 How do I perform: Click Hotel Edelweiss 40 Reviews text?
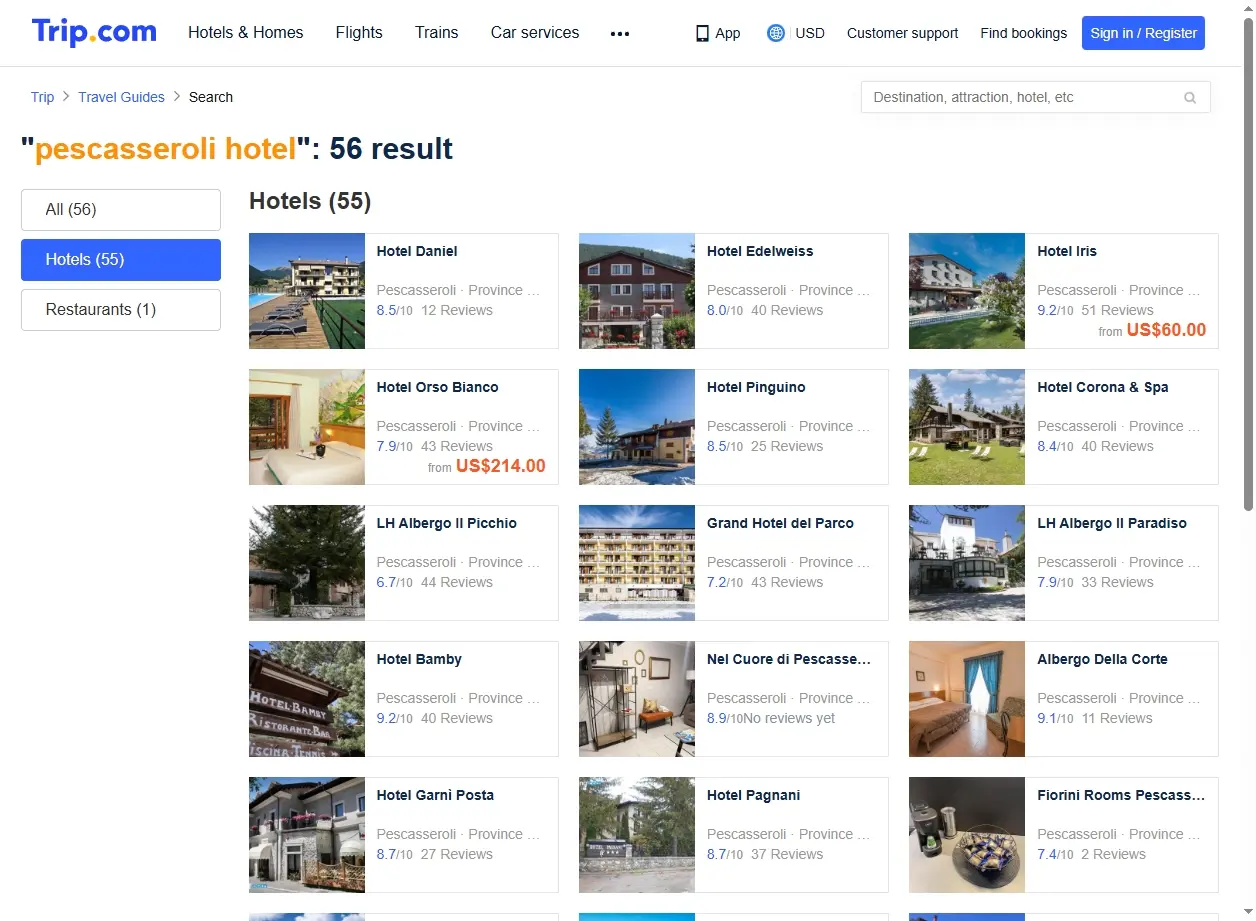[x=787, y=310]
